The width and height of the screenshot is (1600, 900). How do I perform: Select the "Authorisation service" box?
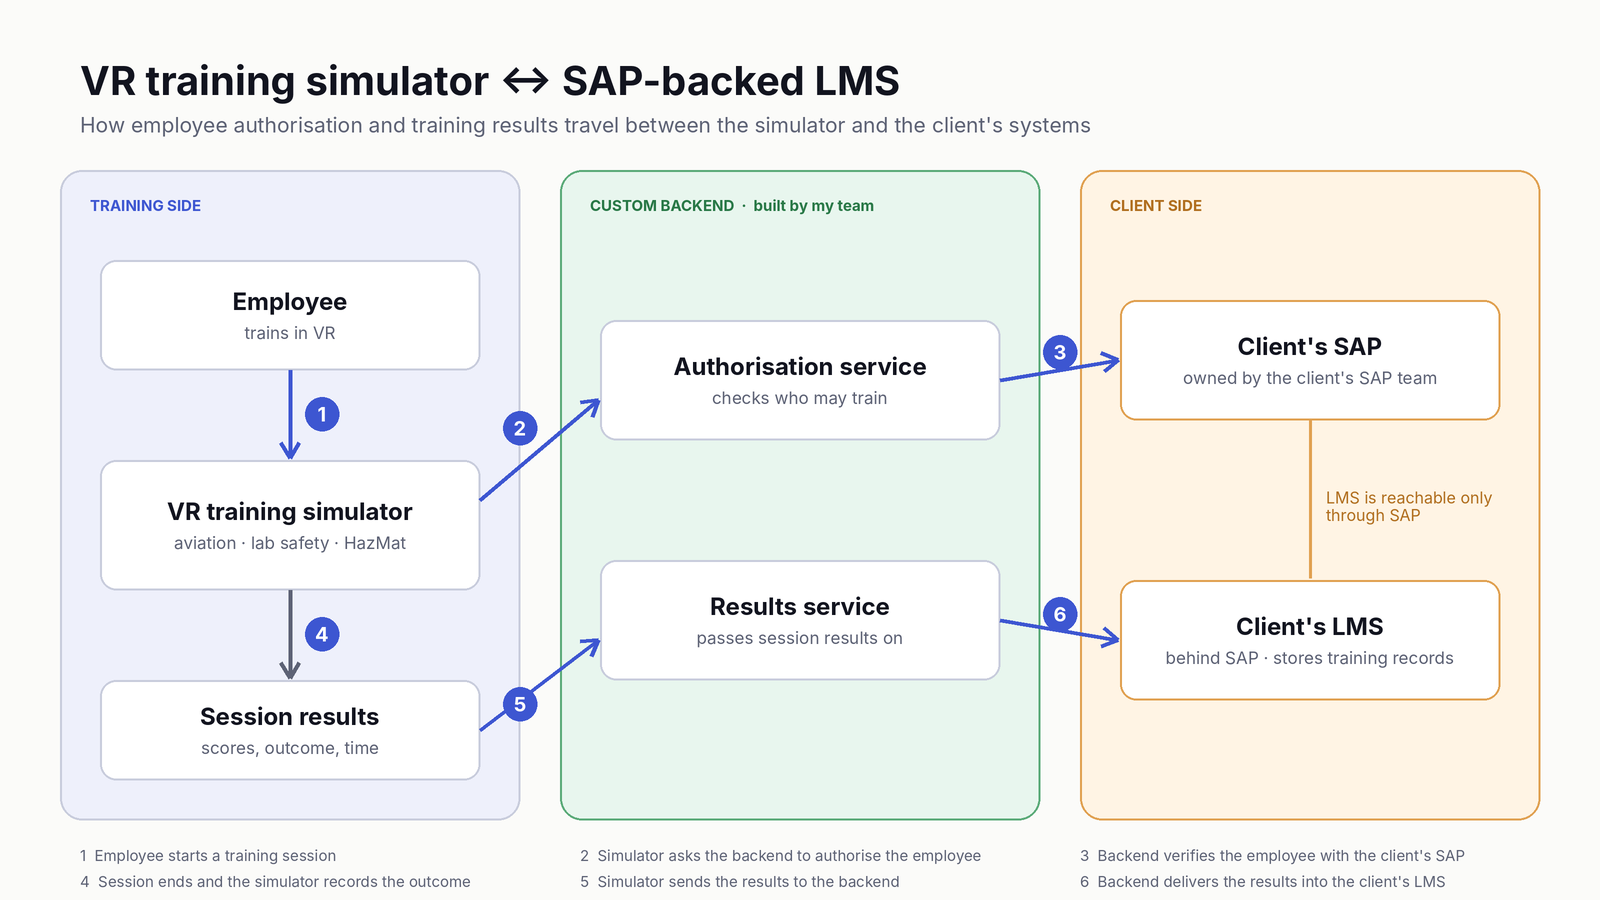800,380
